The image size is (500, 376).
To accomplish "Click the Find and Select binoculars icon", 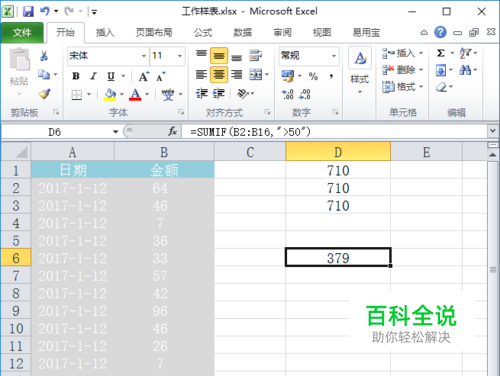I will (465, 70).
